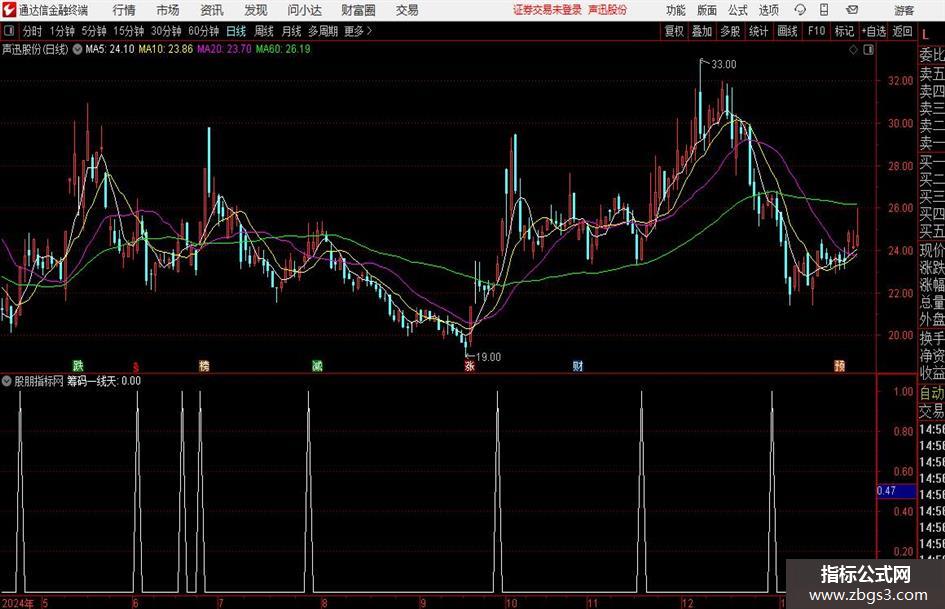Open the mobile phone icon
The height and width of the screenshot is (609, 945).
(x=824, y=10)
